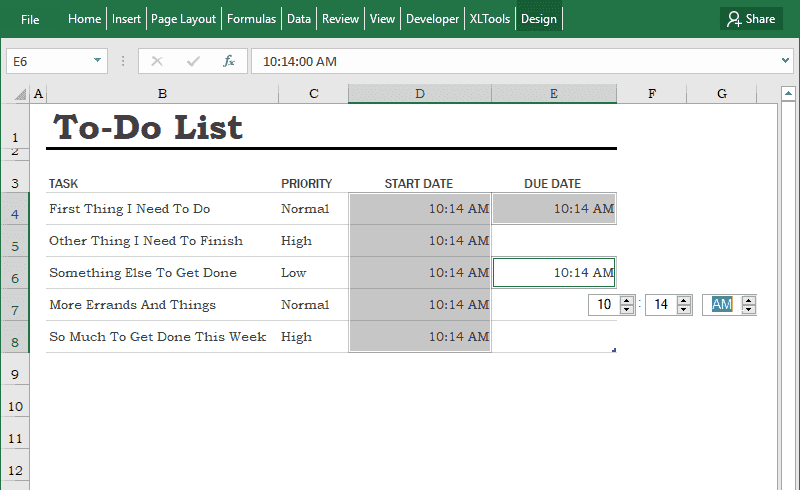Click the AM/PM field
The image size is (800, 490).
coord(721,305)
